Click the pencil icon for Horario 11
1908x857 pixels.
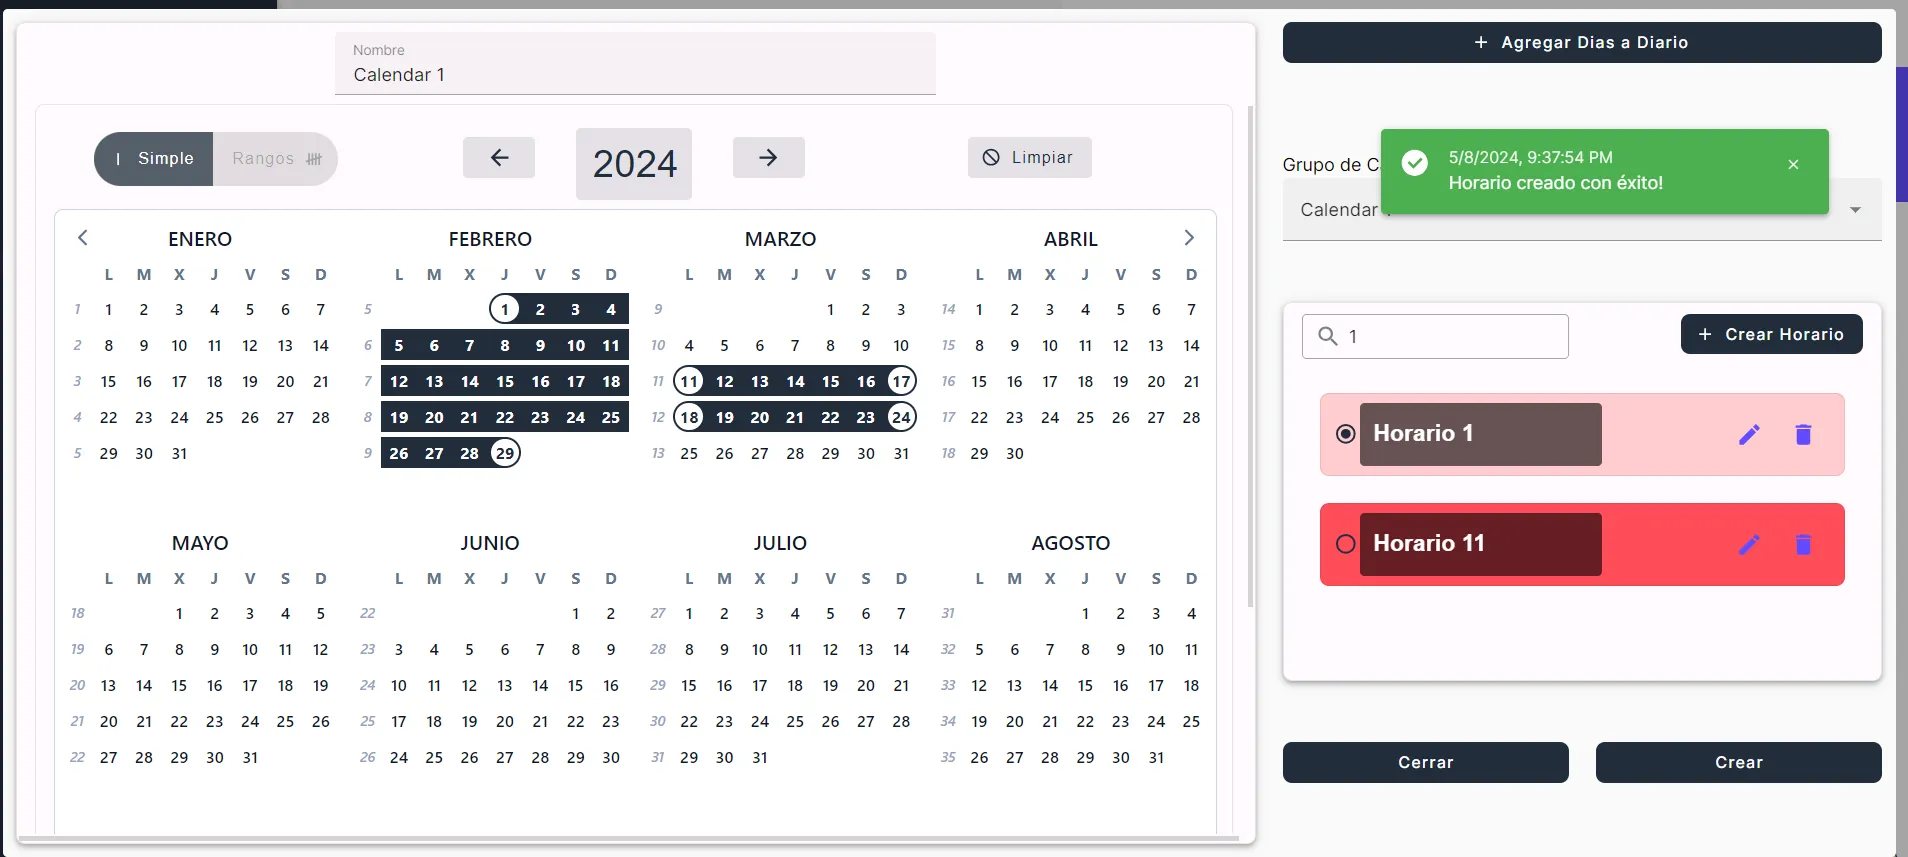1749,544
